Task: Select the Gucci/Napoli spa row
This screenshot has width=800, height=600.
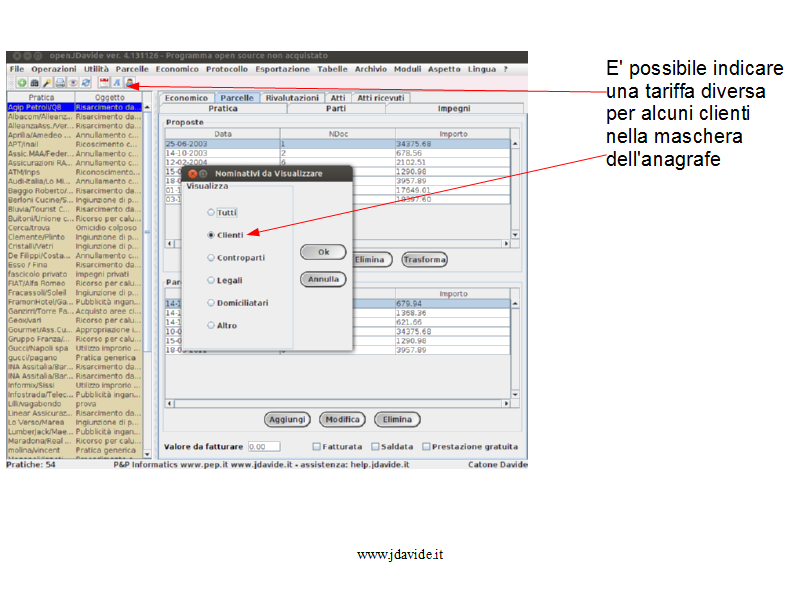Action: click(x=74, y=348)
